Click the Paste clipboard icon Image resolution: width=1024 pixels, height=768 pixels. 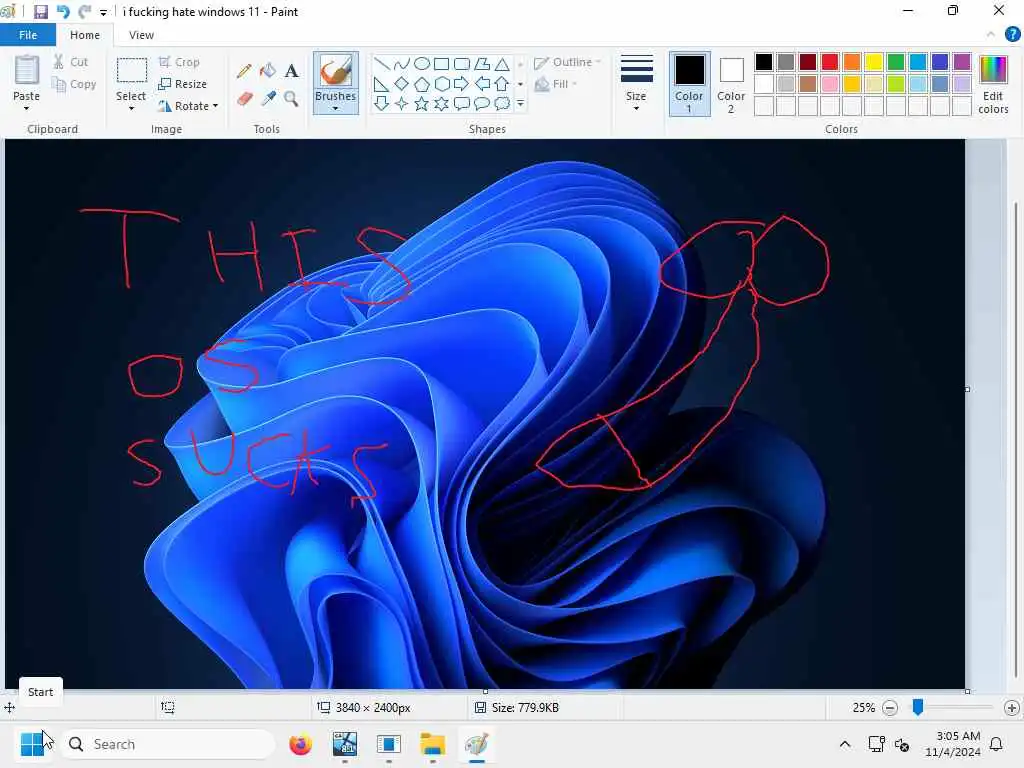coord(27,71)
